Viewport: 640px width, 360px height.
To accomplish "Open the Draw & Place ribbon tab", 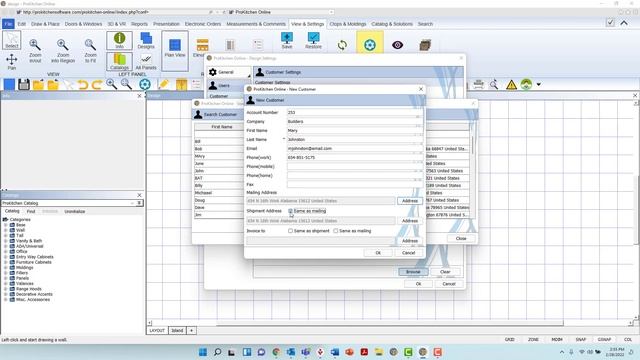I will pos(45,24).
